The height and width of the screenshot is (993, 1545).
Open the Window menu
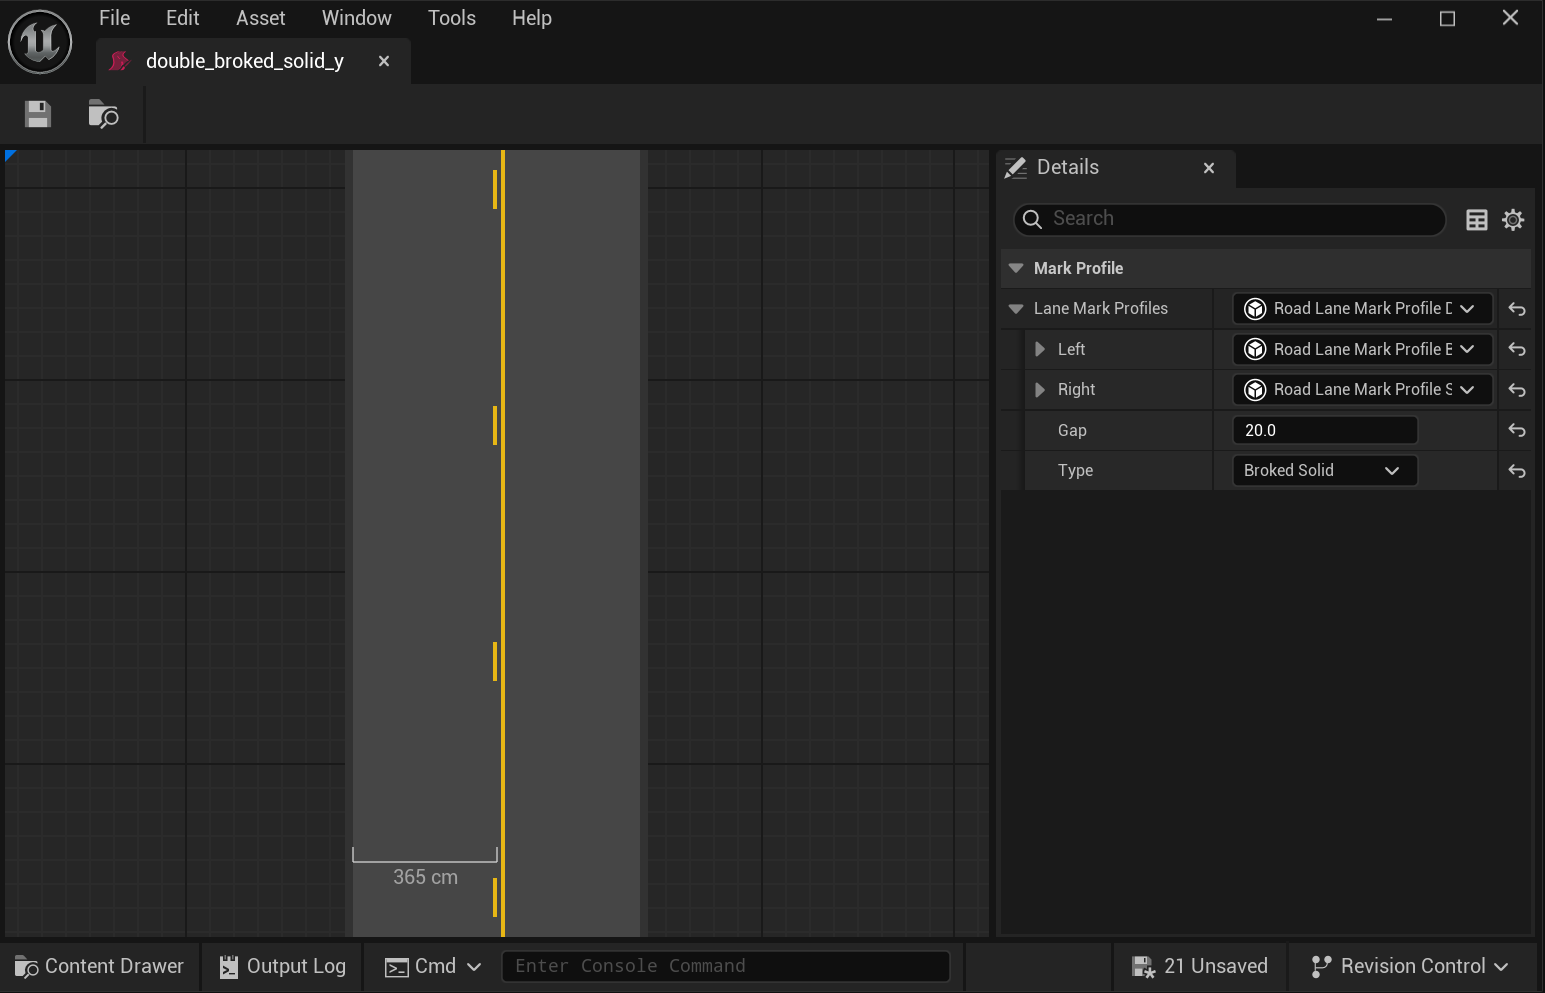click(356, 18)
